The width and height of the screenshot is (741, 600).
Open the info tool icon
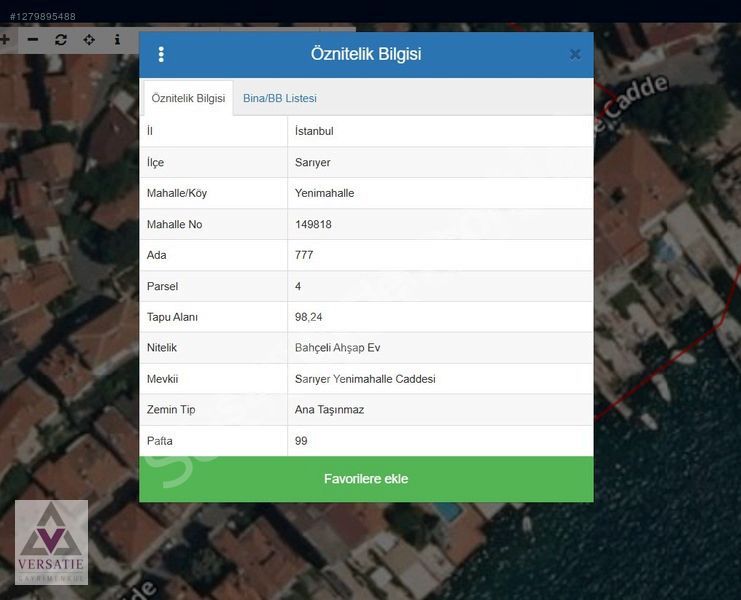coord(117,40)
